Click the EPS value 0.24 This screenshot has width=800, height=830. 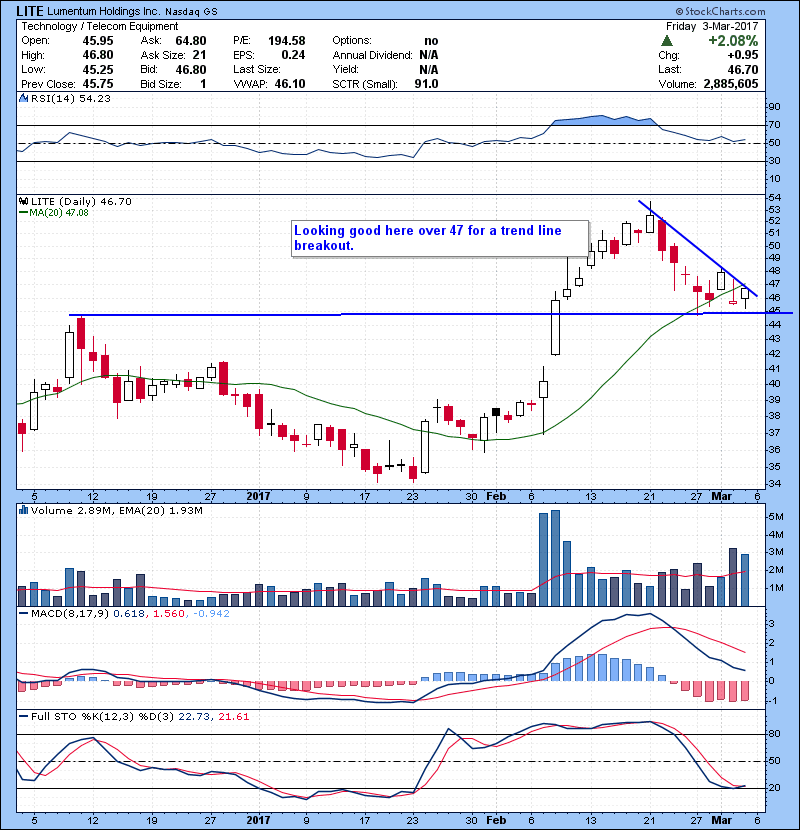[293, 55]
